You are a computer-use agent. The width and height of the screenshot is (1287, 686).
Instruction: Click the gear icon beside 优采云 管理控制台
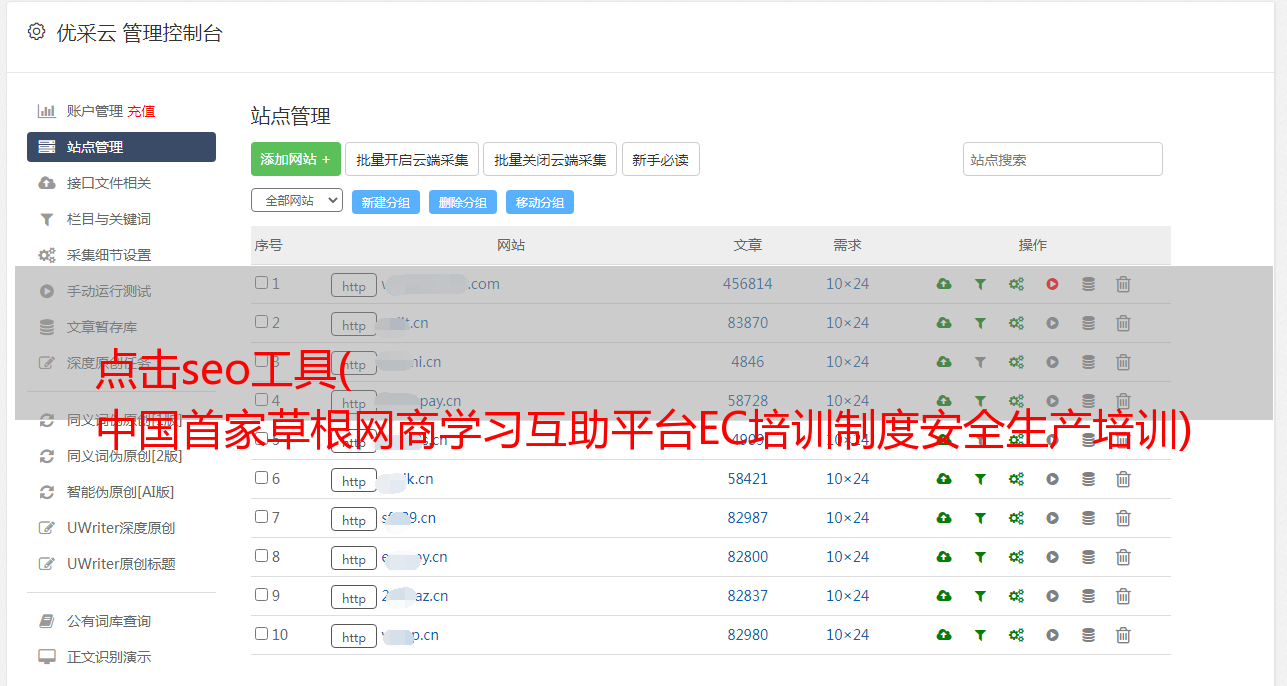(x=36, y=32)
